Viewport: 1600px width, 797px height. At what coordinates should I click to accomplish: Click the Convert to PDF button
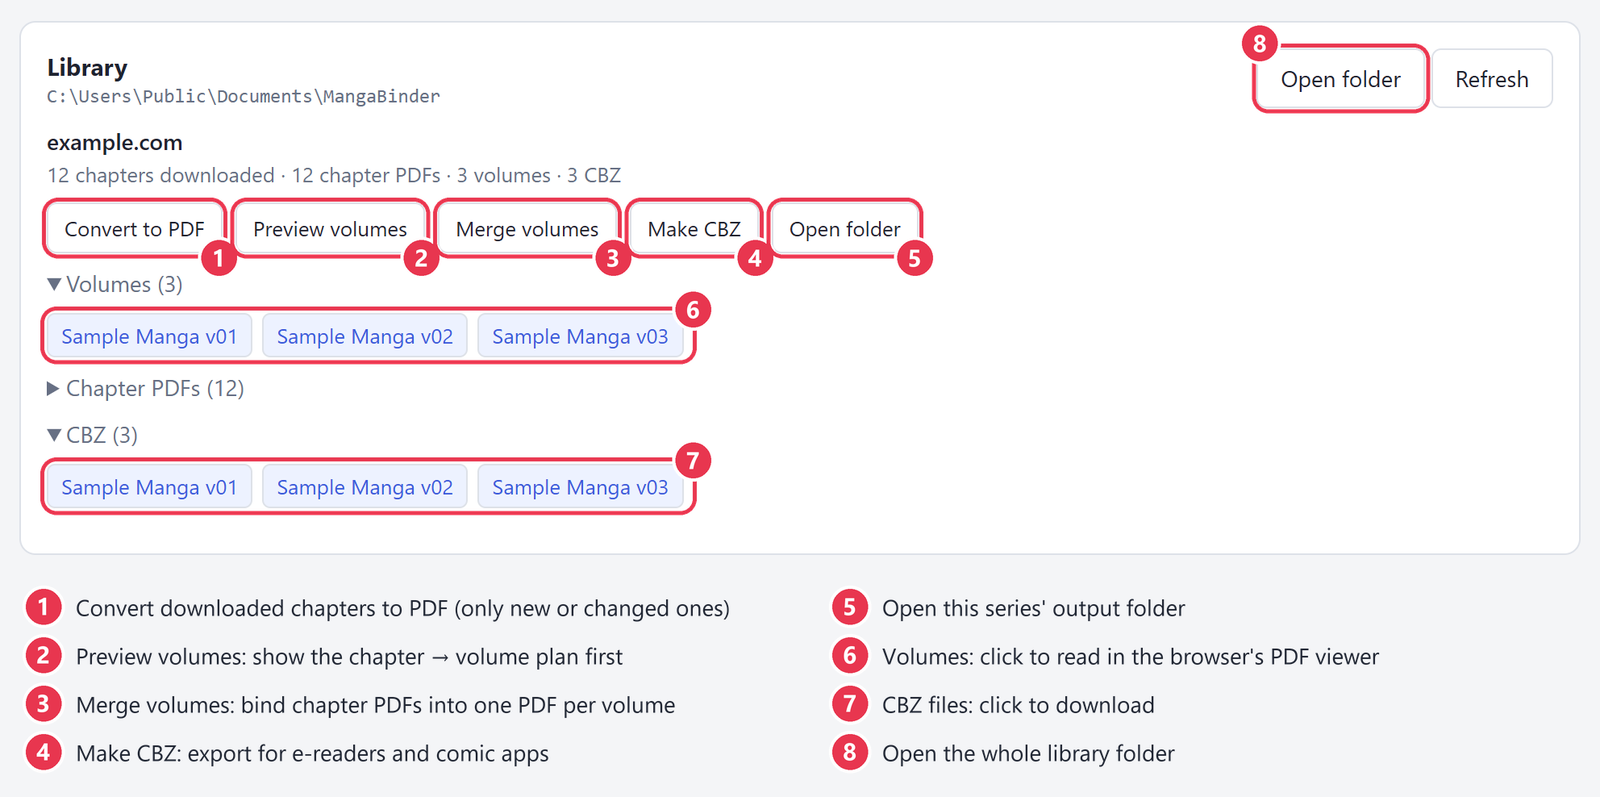134,229
